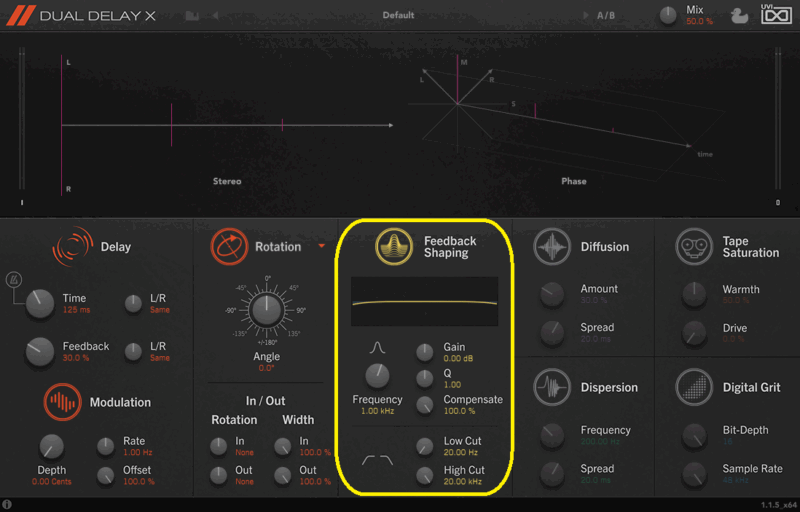
Task: Click the Time L/R offset knob
Action: tap(134, 304)
